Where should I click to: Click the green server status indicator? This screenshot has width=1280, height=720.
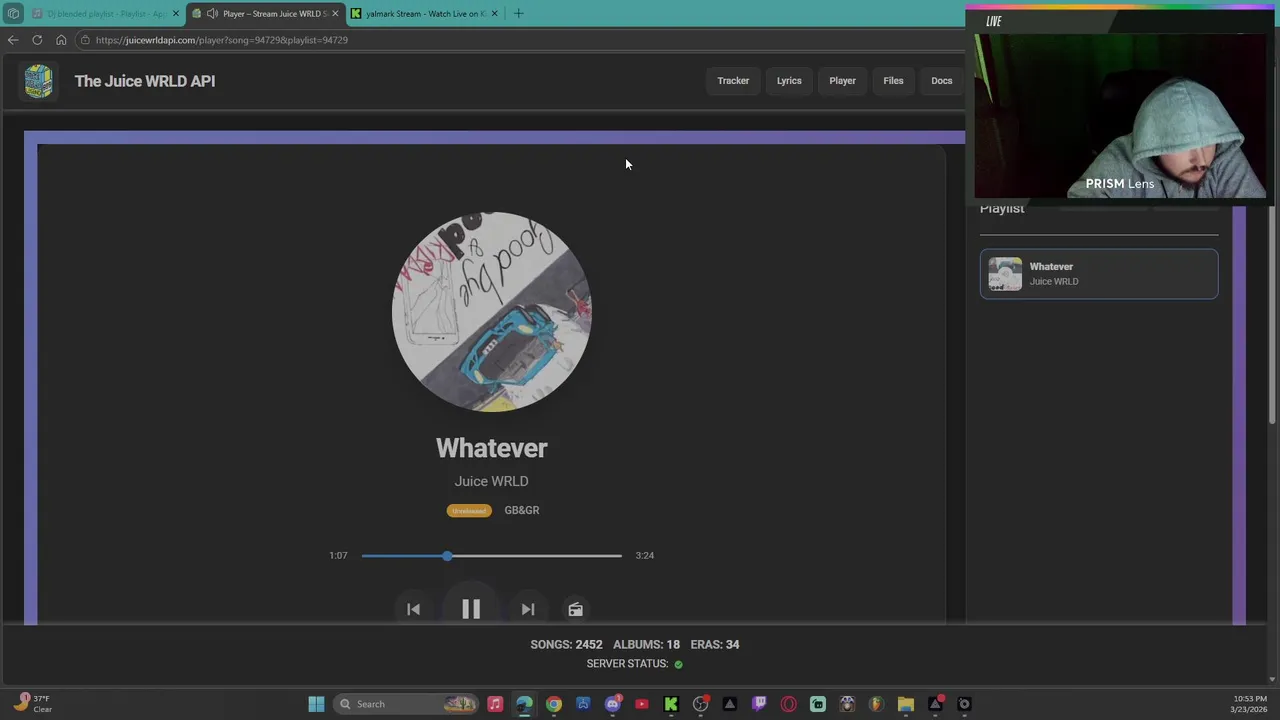[678, 664]
